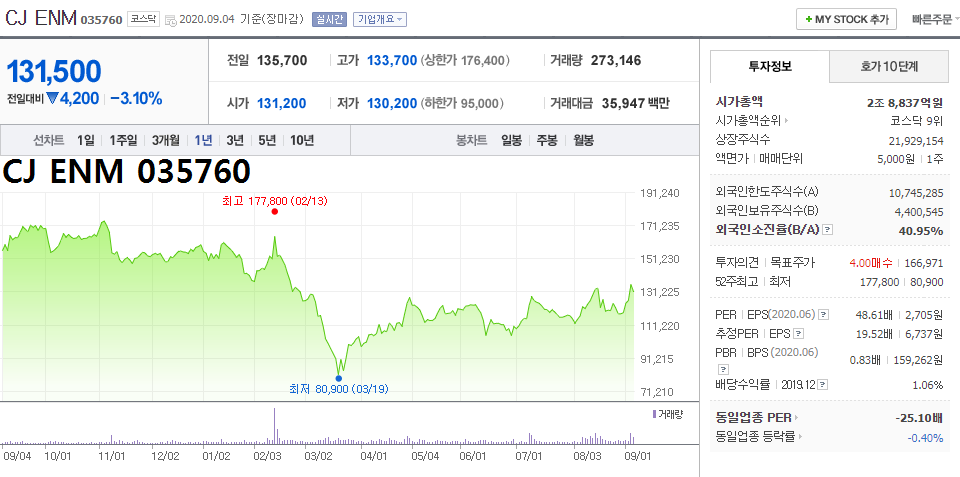Click the calendar icon beside 2020.09.04
This screenshot has width=960, height=477.
[x=171, y=20]
